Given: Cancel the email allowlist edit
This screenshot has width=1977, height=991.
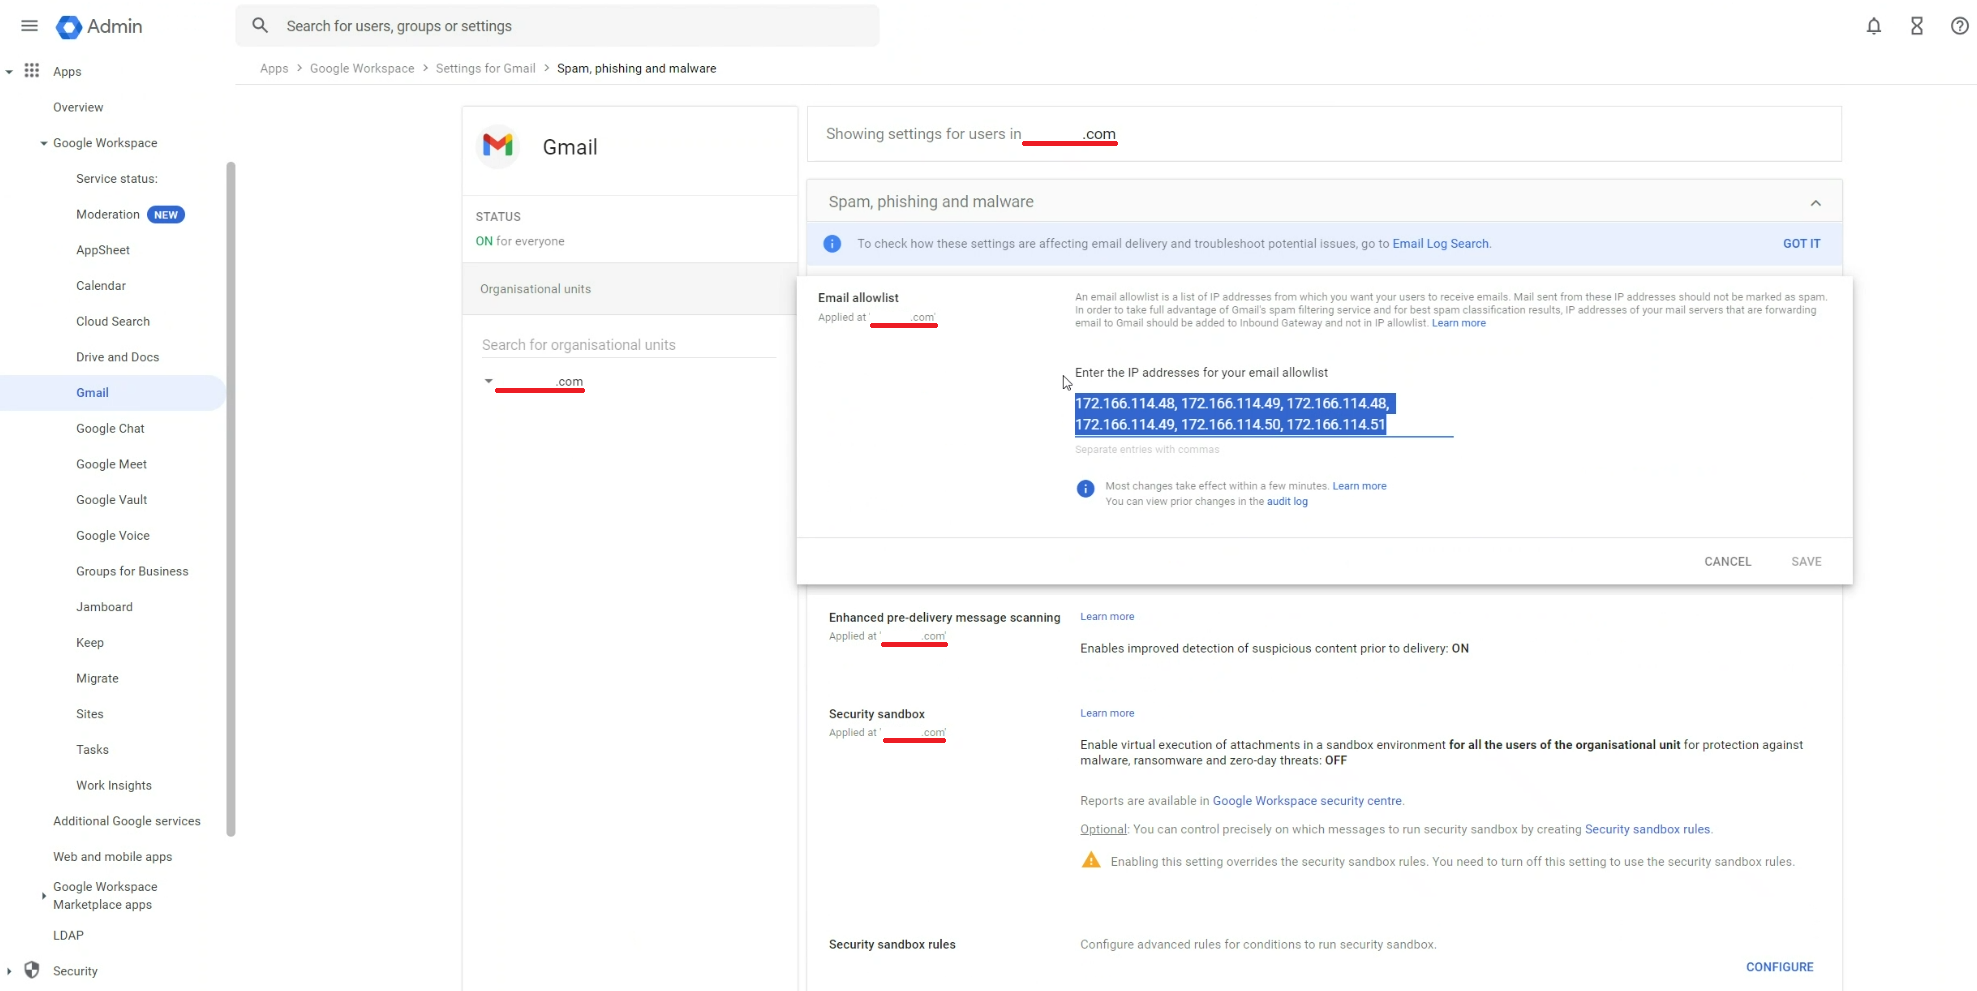Looking at the screenshot, I should tap(1727, 562).
